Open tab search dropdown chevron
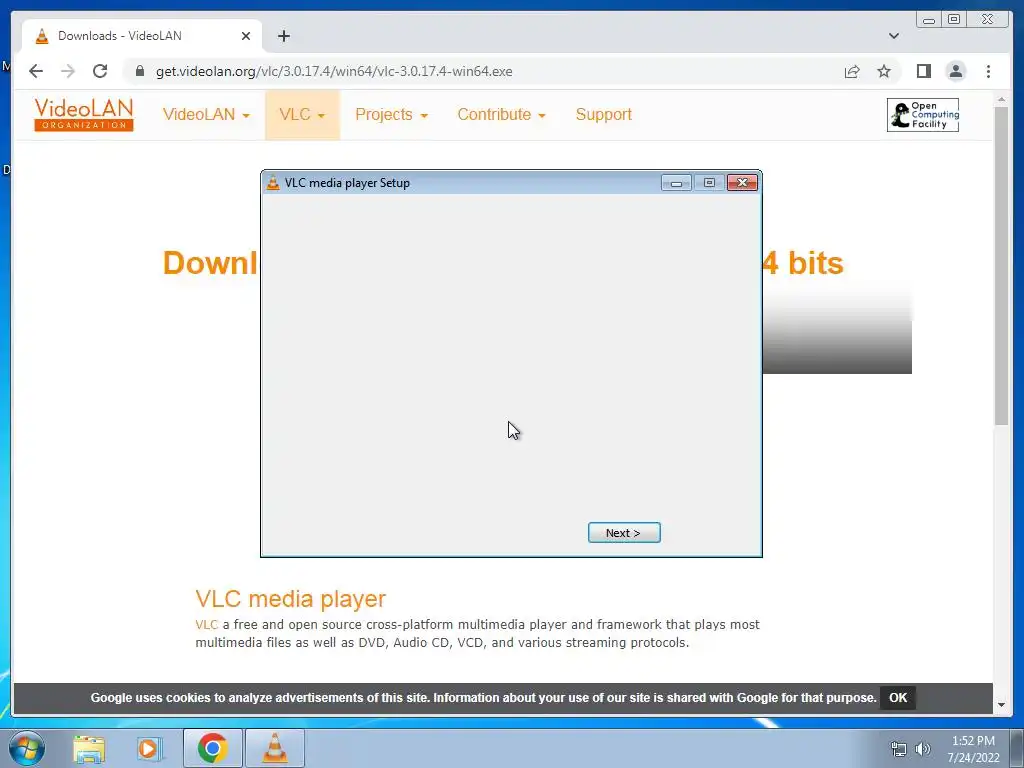 tap(893, 36)
